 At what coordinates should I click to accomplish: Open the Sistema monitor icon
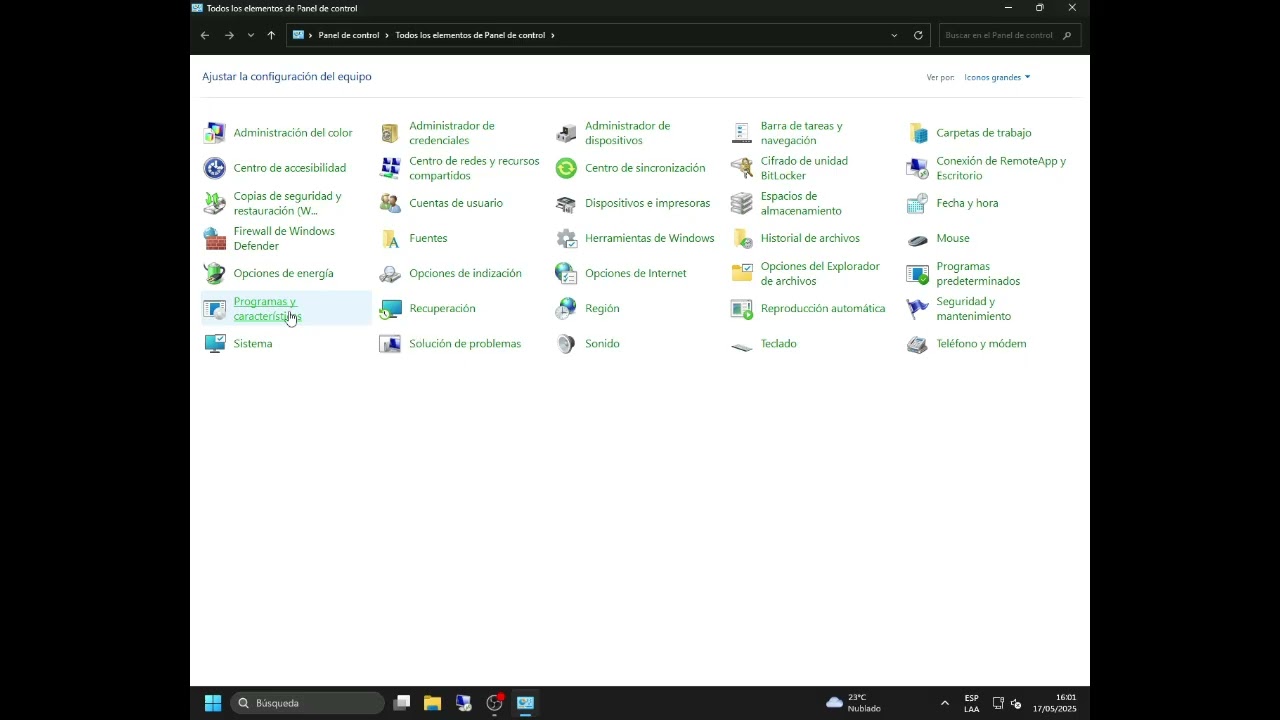tap(215, 343)
